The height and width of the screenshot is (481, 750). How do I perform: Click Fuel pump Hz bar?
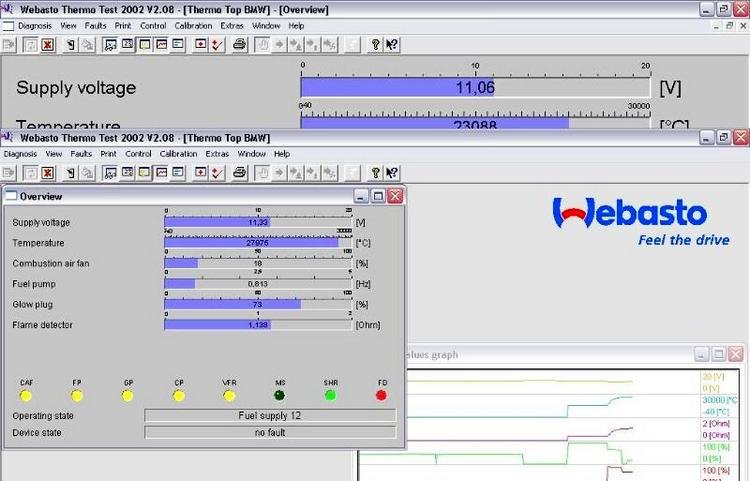click(x=258, y=284)
